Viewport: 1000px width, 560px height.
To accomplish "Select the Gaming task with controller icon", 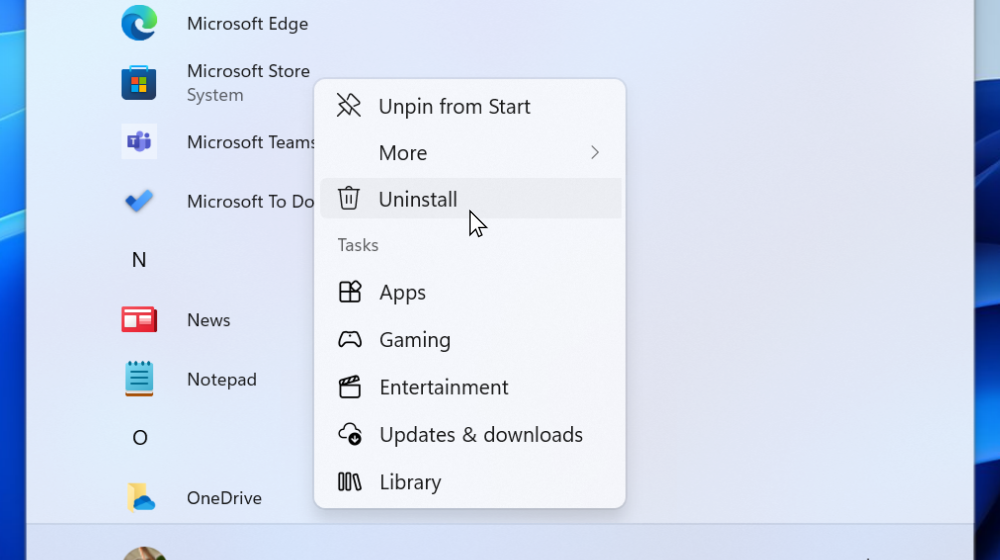I will pyautogui.click(x=414, y=340).
